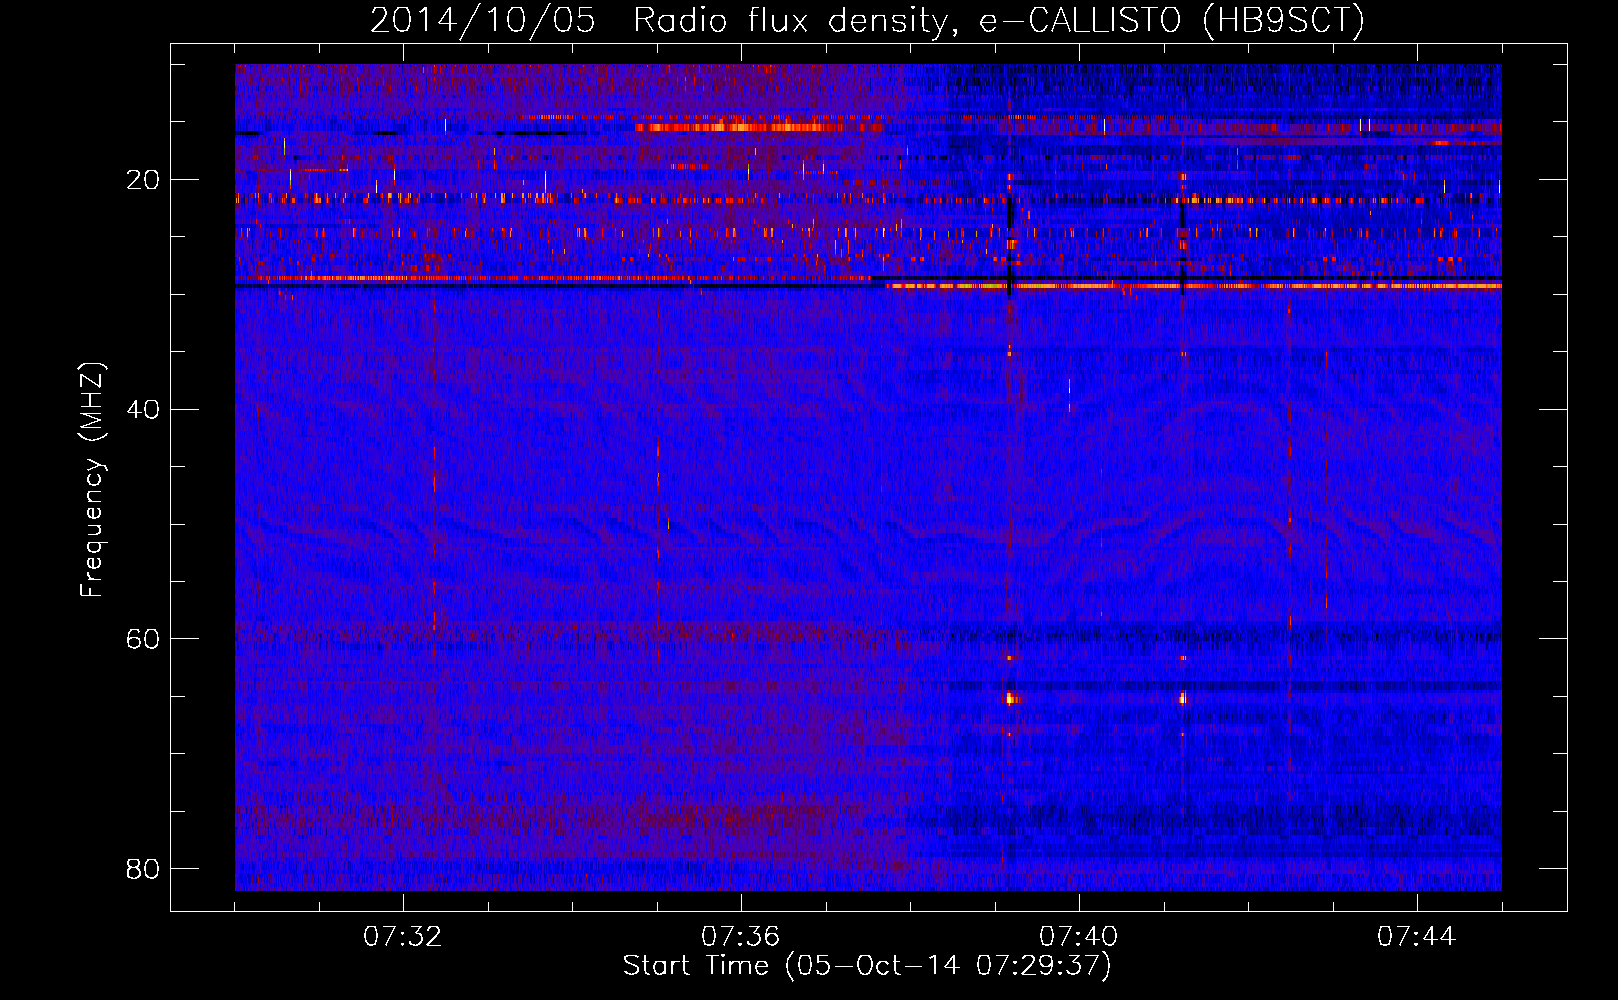The width and height of the screenshot is (1618, 1000).
Task: Click the plot title 'Radio flux density, e-CALLISTO (HB9SCT)'
Action: (999, 21)
